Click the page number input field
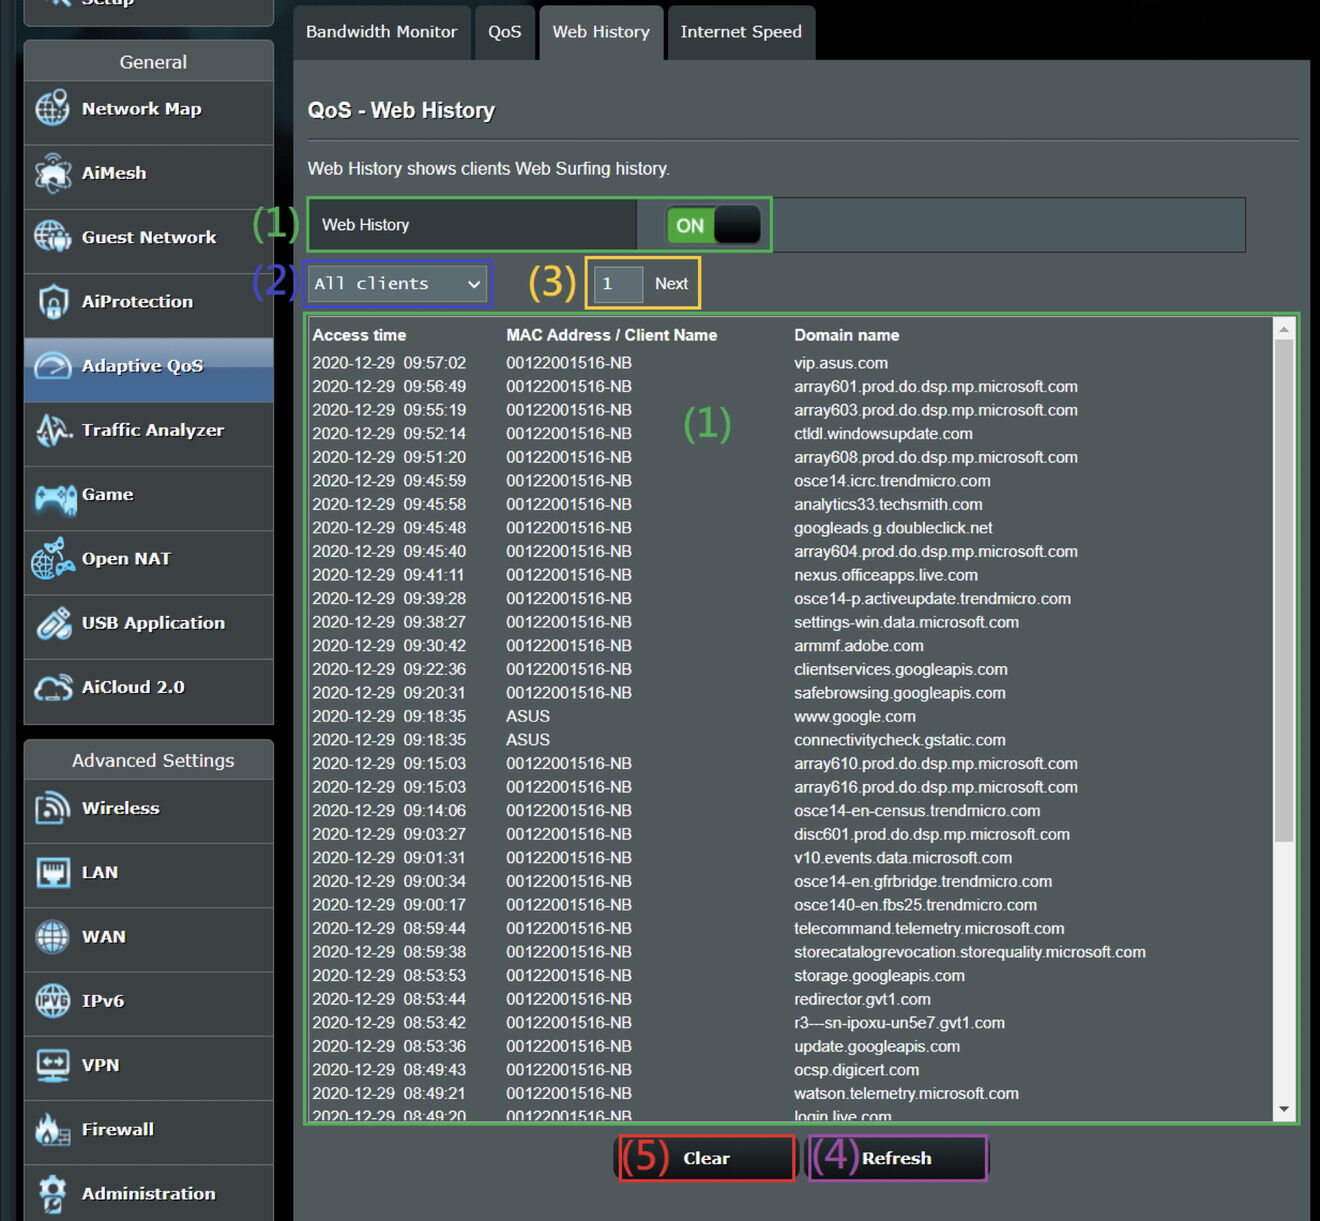 [x=618, y=284]
